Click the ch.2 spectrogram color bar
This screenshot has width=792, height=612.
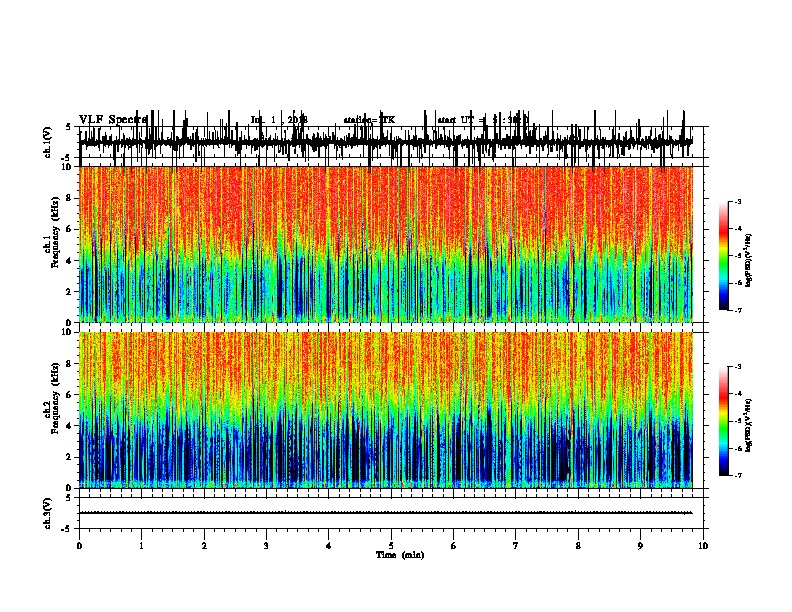click(724, 421)
